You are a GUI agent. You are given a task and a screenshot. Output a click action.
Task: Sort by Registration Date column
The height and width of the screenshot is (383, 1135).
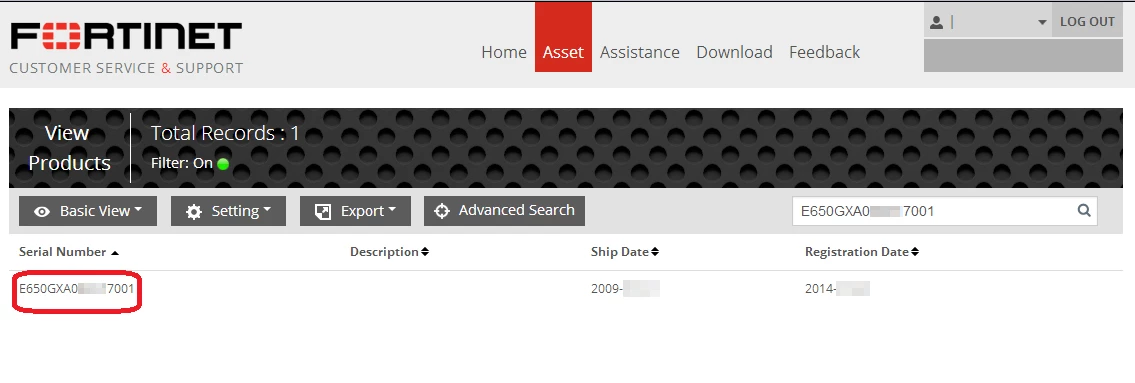click(862, 252)
